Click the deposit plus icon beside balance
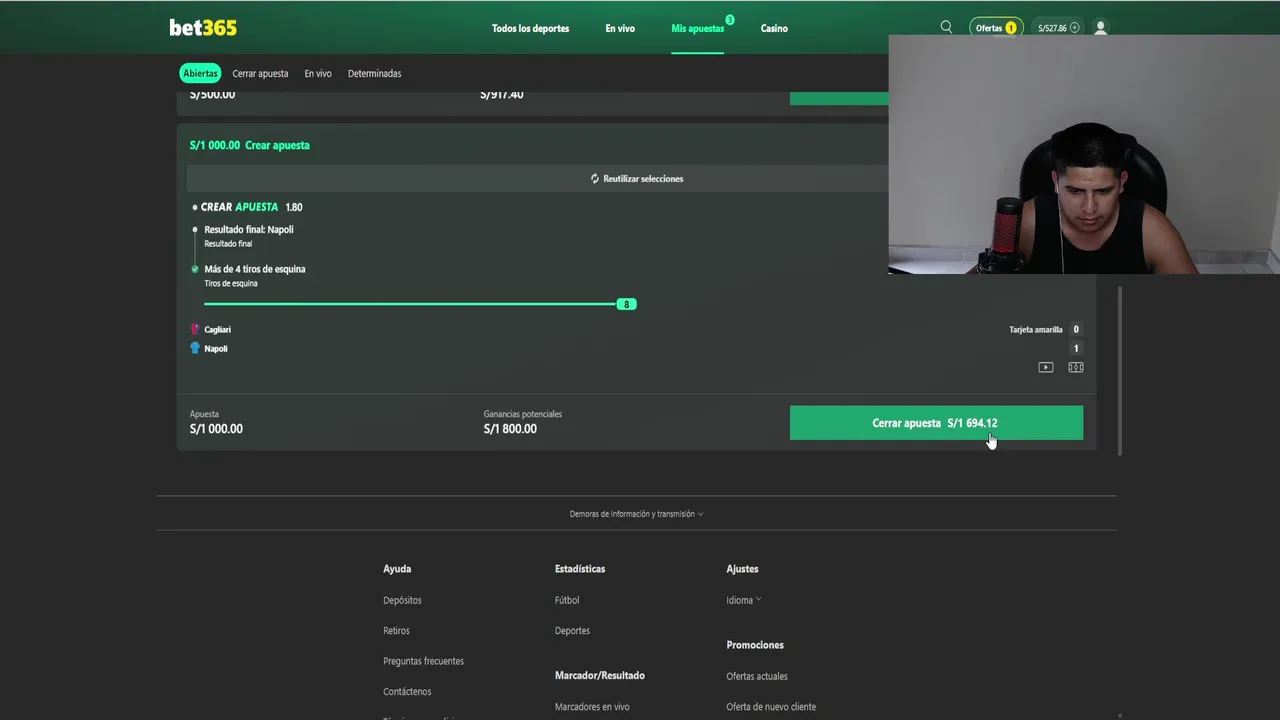Screen dimensions: 1280x720 click(1075, 28)
